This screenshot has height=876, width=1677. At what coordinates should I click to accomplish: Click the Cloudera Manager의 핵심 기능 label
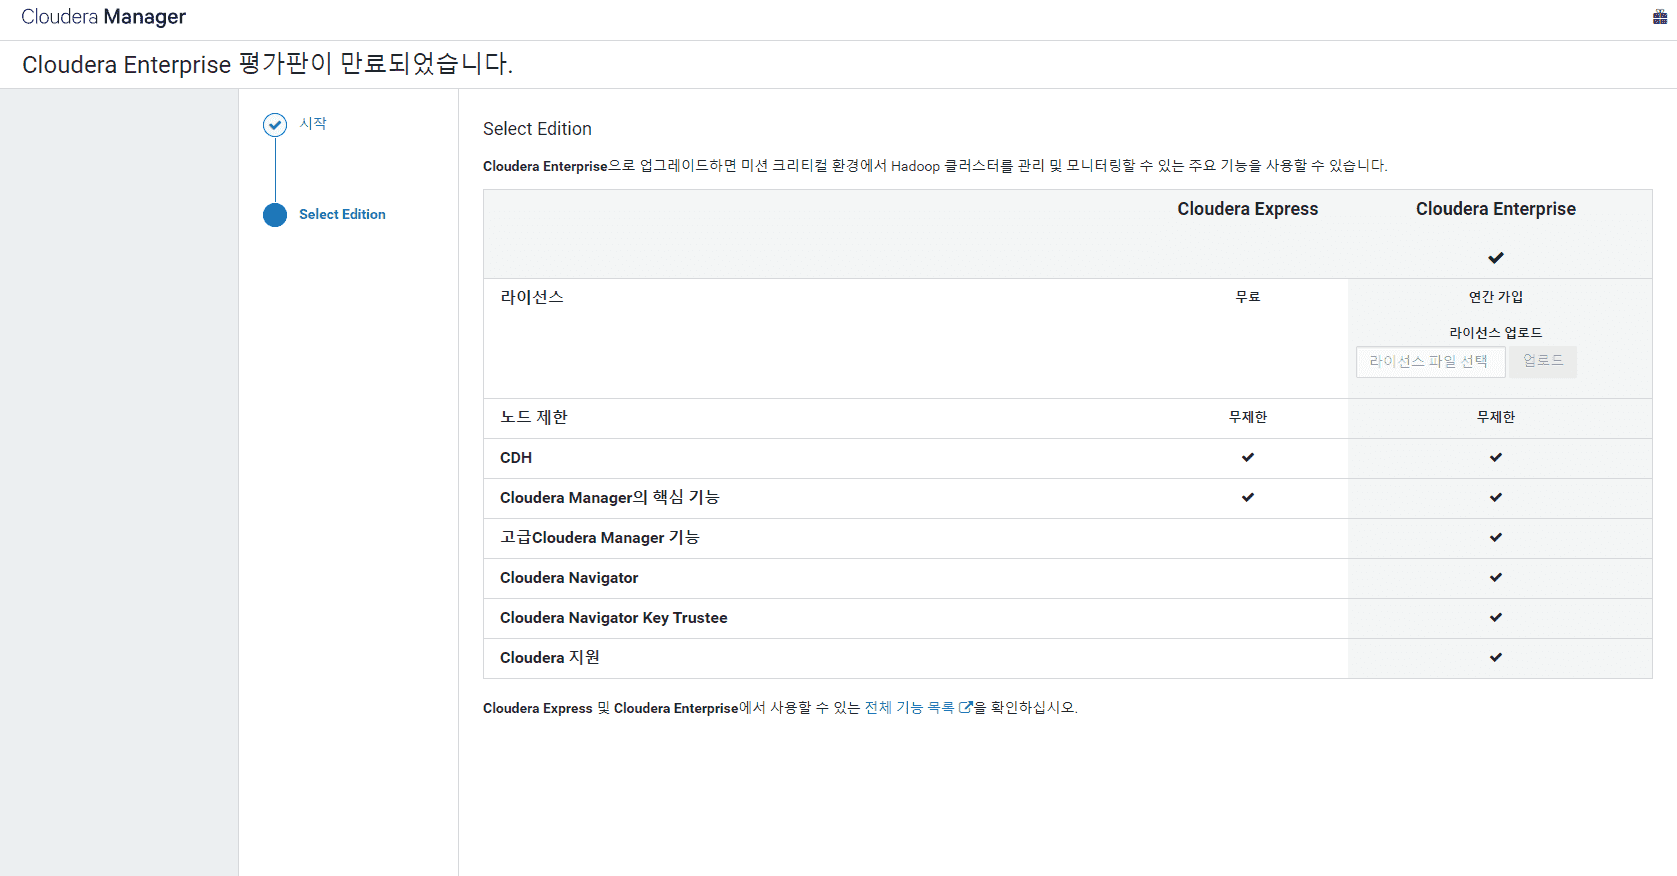pyautogui.click(x=610, y=497)
